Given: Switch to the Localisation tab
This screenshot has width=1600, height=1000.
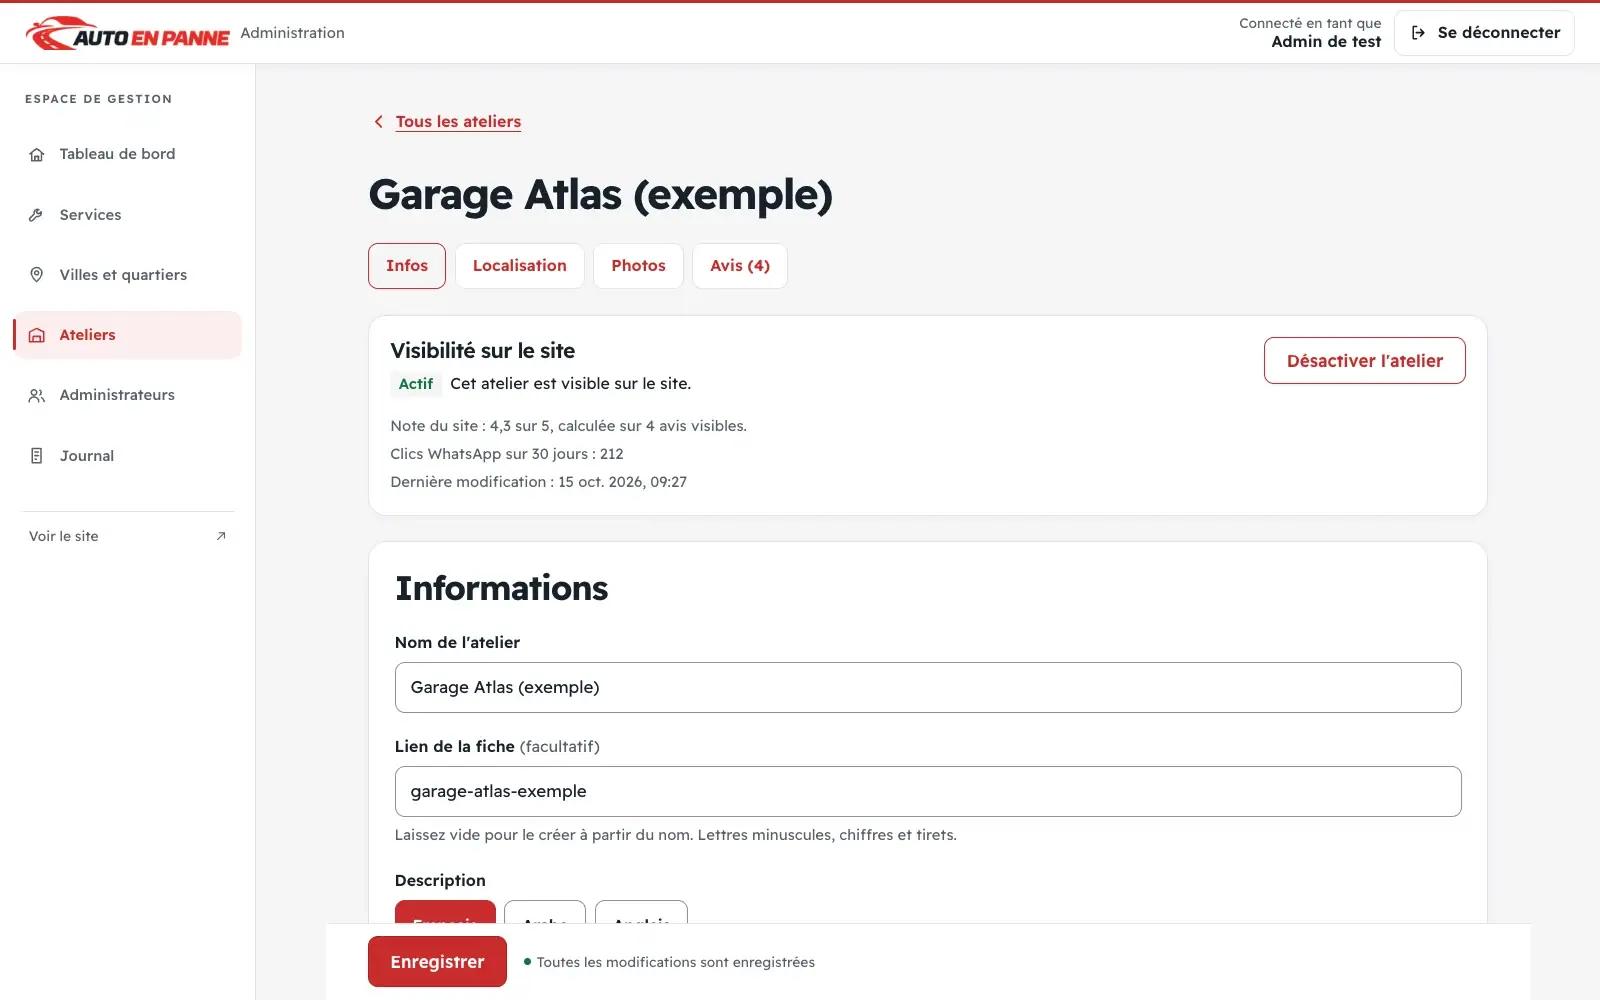Looking at the screenshot, I should click(520, 266).
